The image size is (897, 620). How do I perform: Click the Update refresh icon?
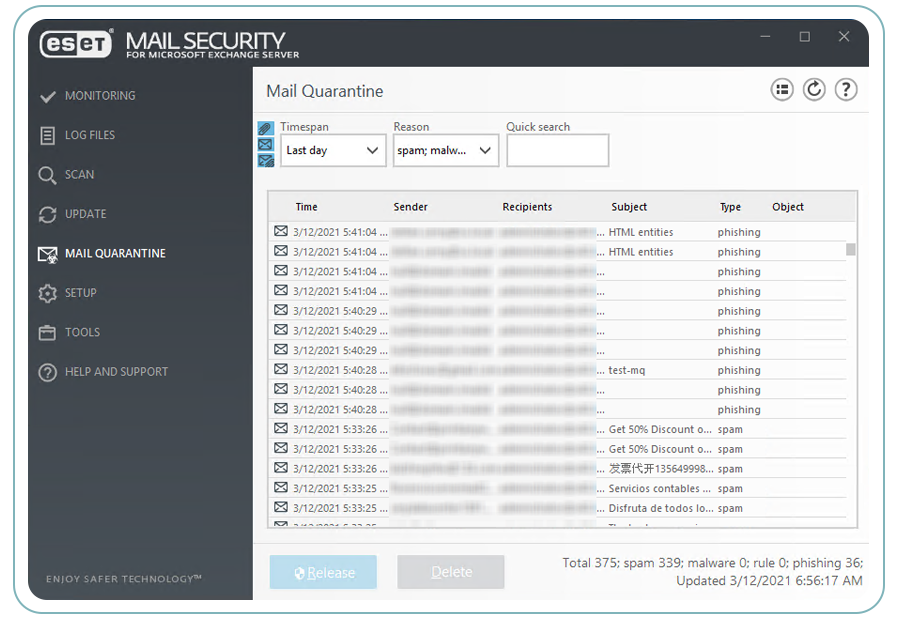click(47, 214)
